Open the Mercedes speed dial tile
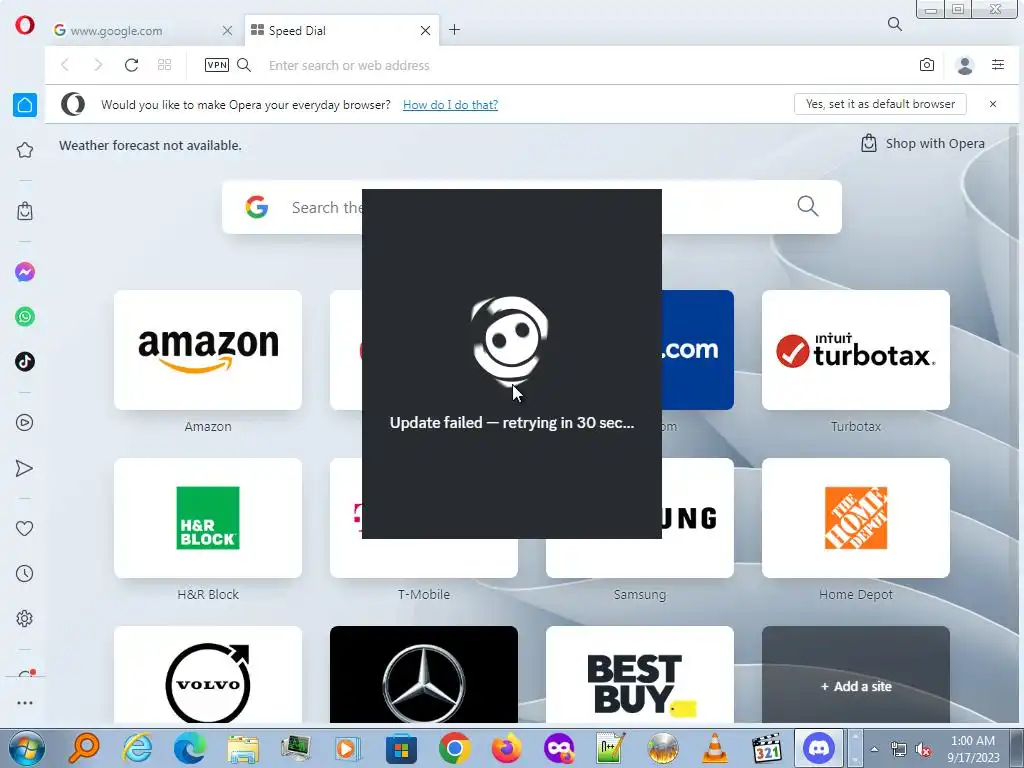Viewport: 1024px width, 768px height. click(x=424, y=675)
